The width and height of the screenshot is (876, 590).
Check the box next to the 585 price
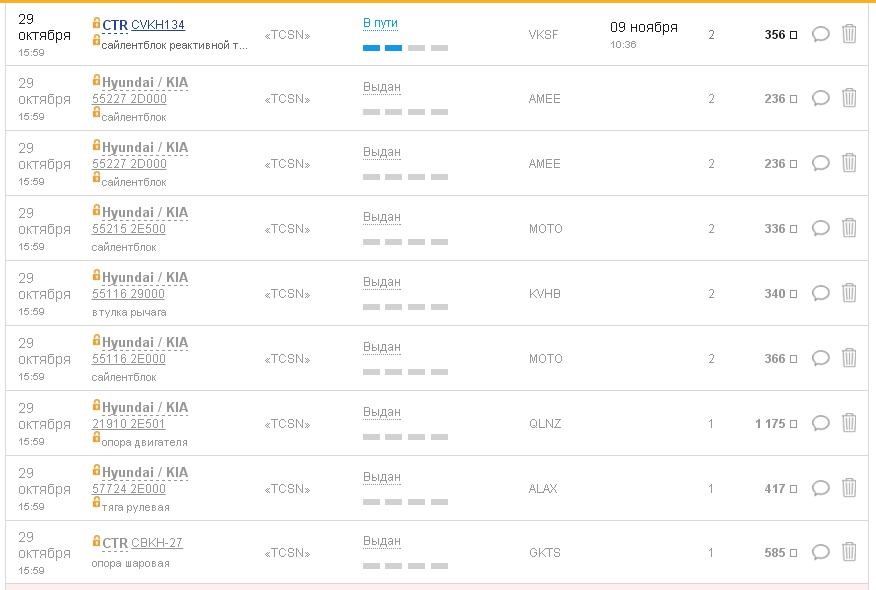[x=793, y=553]
